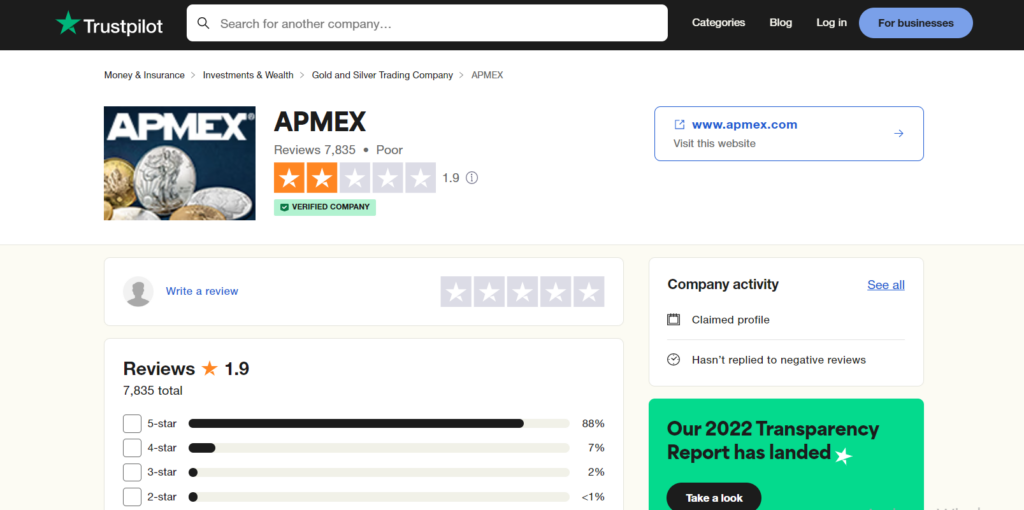The width and height of the screenshot is (1024, 510).
Task: Click the 7,835 total text
Action: [x=153, y=390]
